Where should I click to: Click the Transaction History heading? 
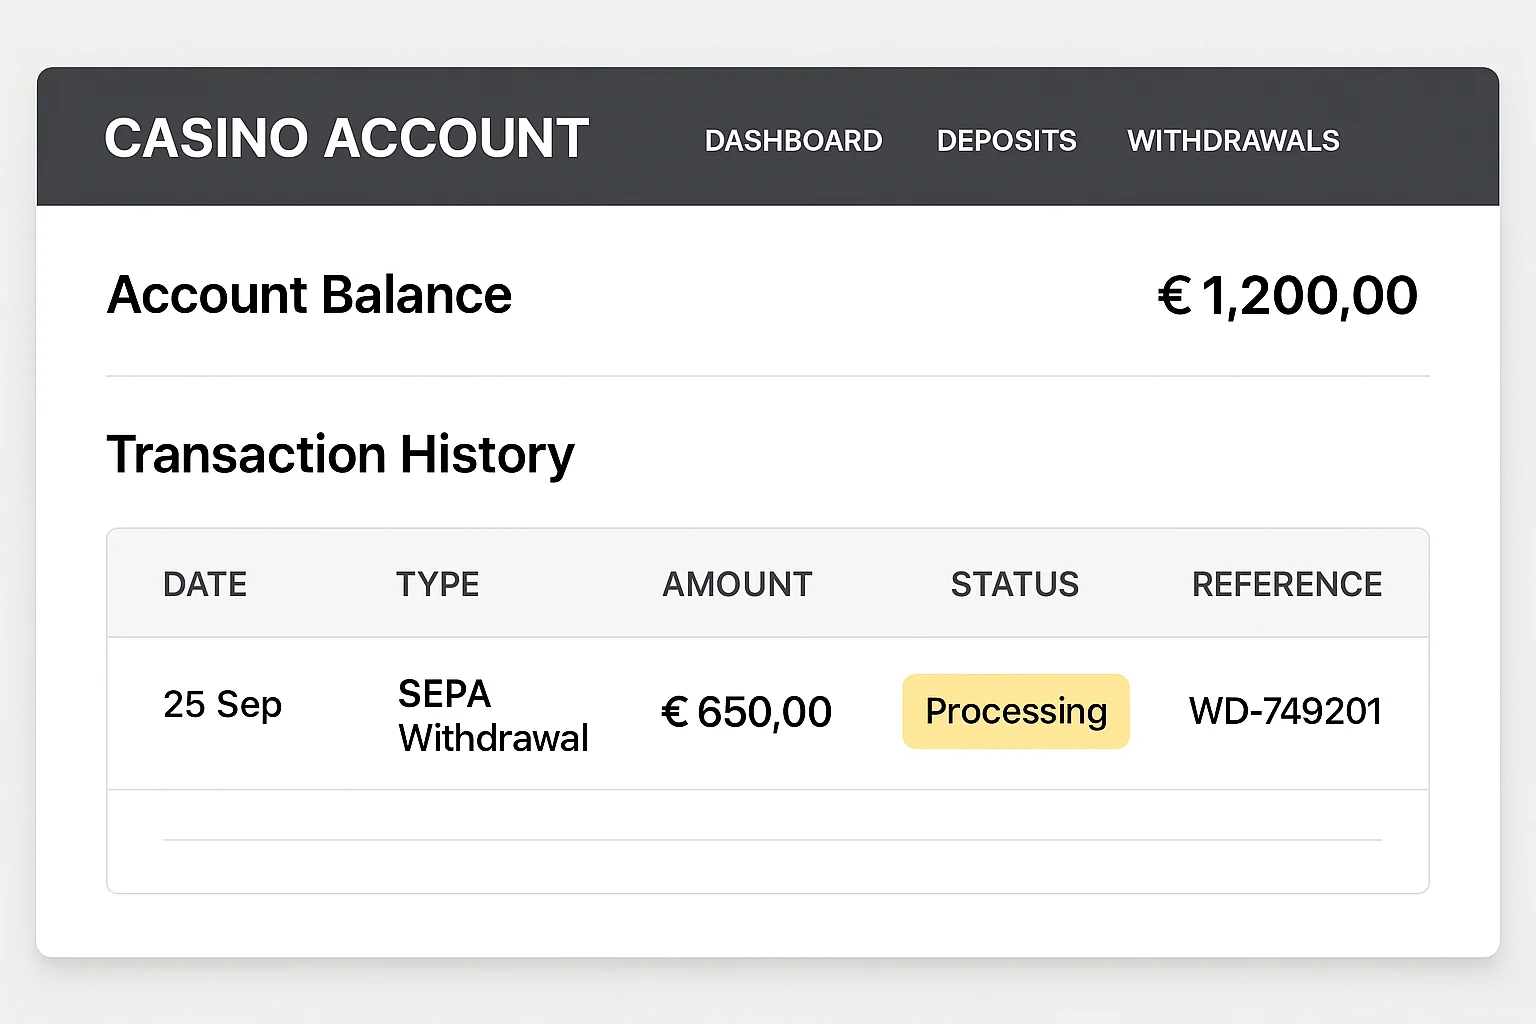tap(340, 454)
